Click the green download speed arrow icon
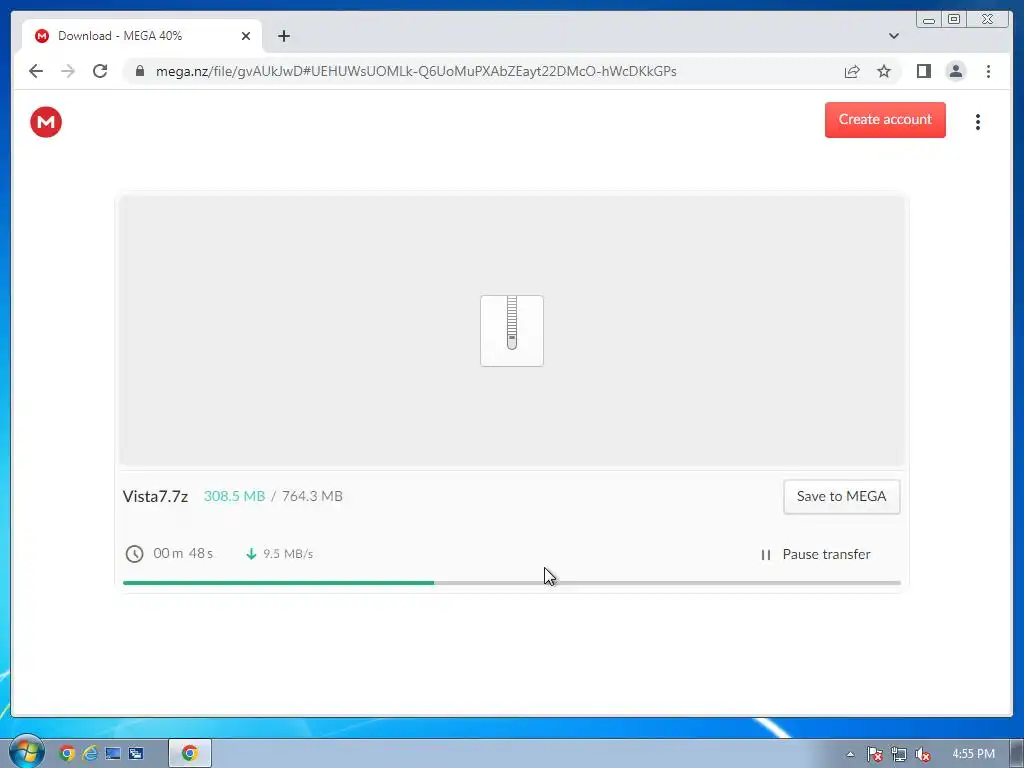The width and height of the screenshot is (1024, 768). click(251, 554)
